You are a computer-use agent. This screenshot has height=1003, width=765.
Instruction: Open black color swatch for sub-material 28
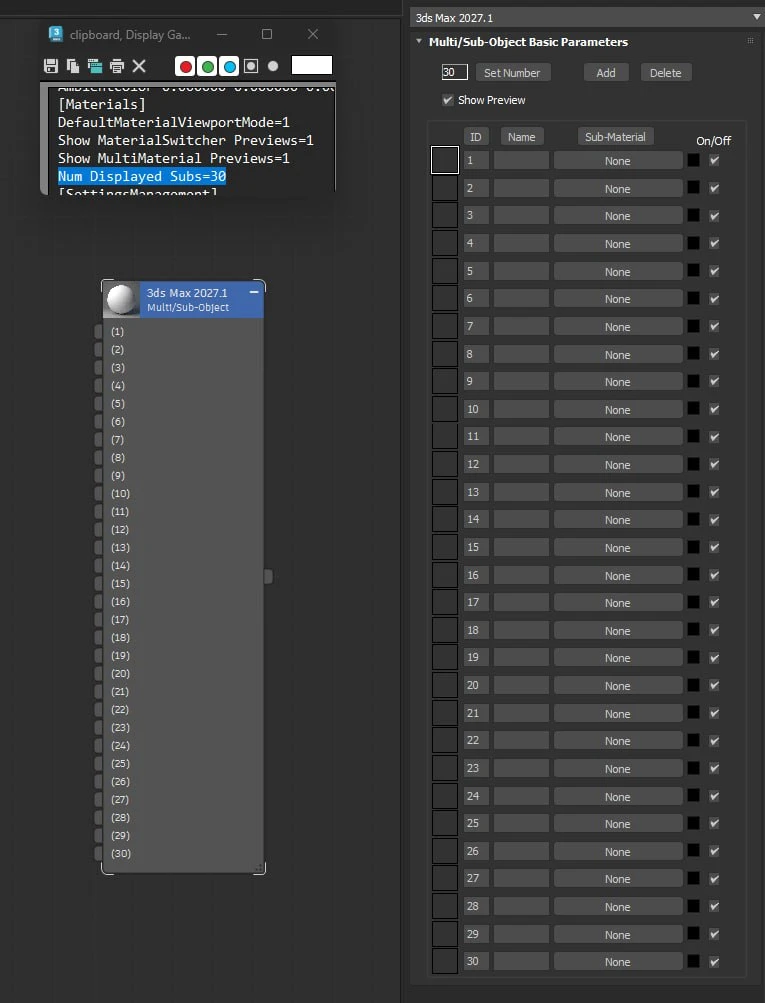(693, 906)
